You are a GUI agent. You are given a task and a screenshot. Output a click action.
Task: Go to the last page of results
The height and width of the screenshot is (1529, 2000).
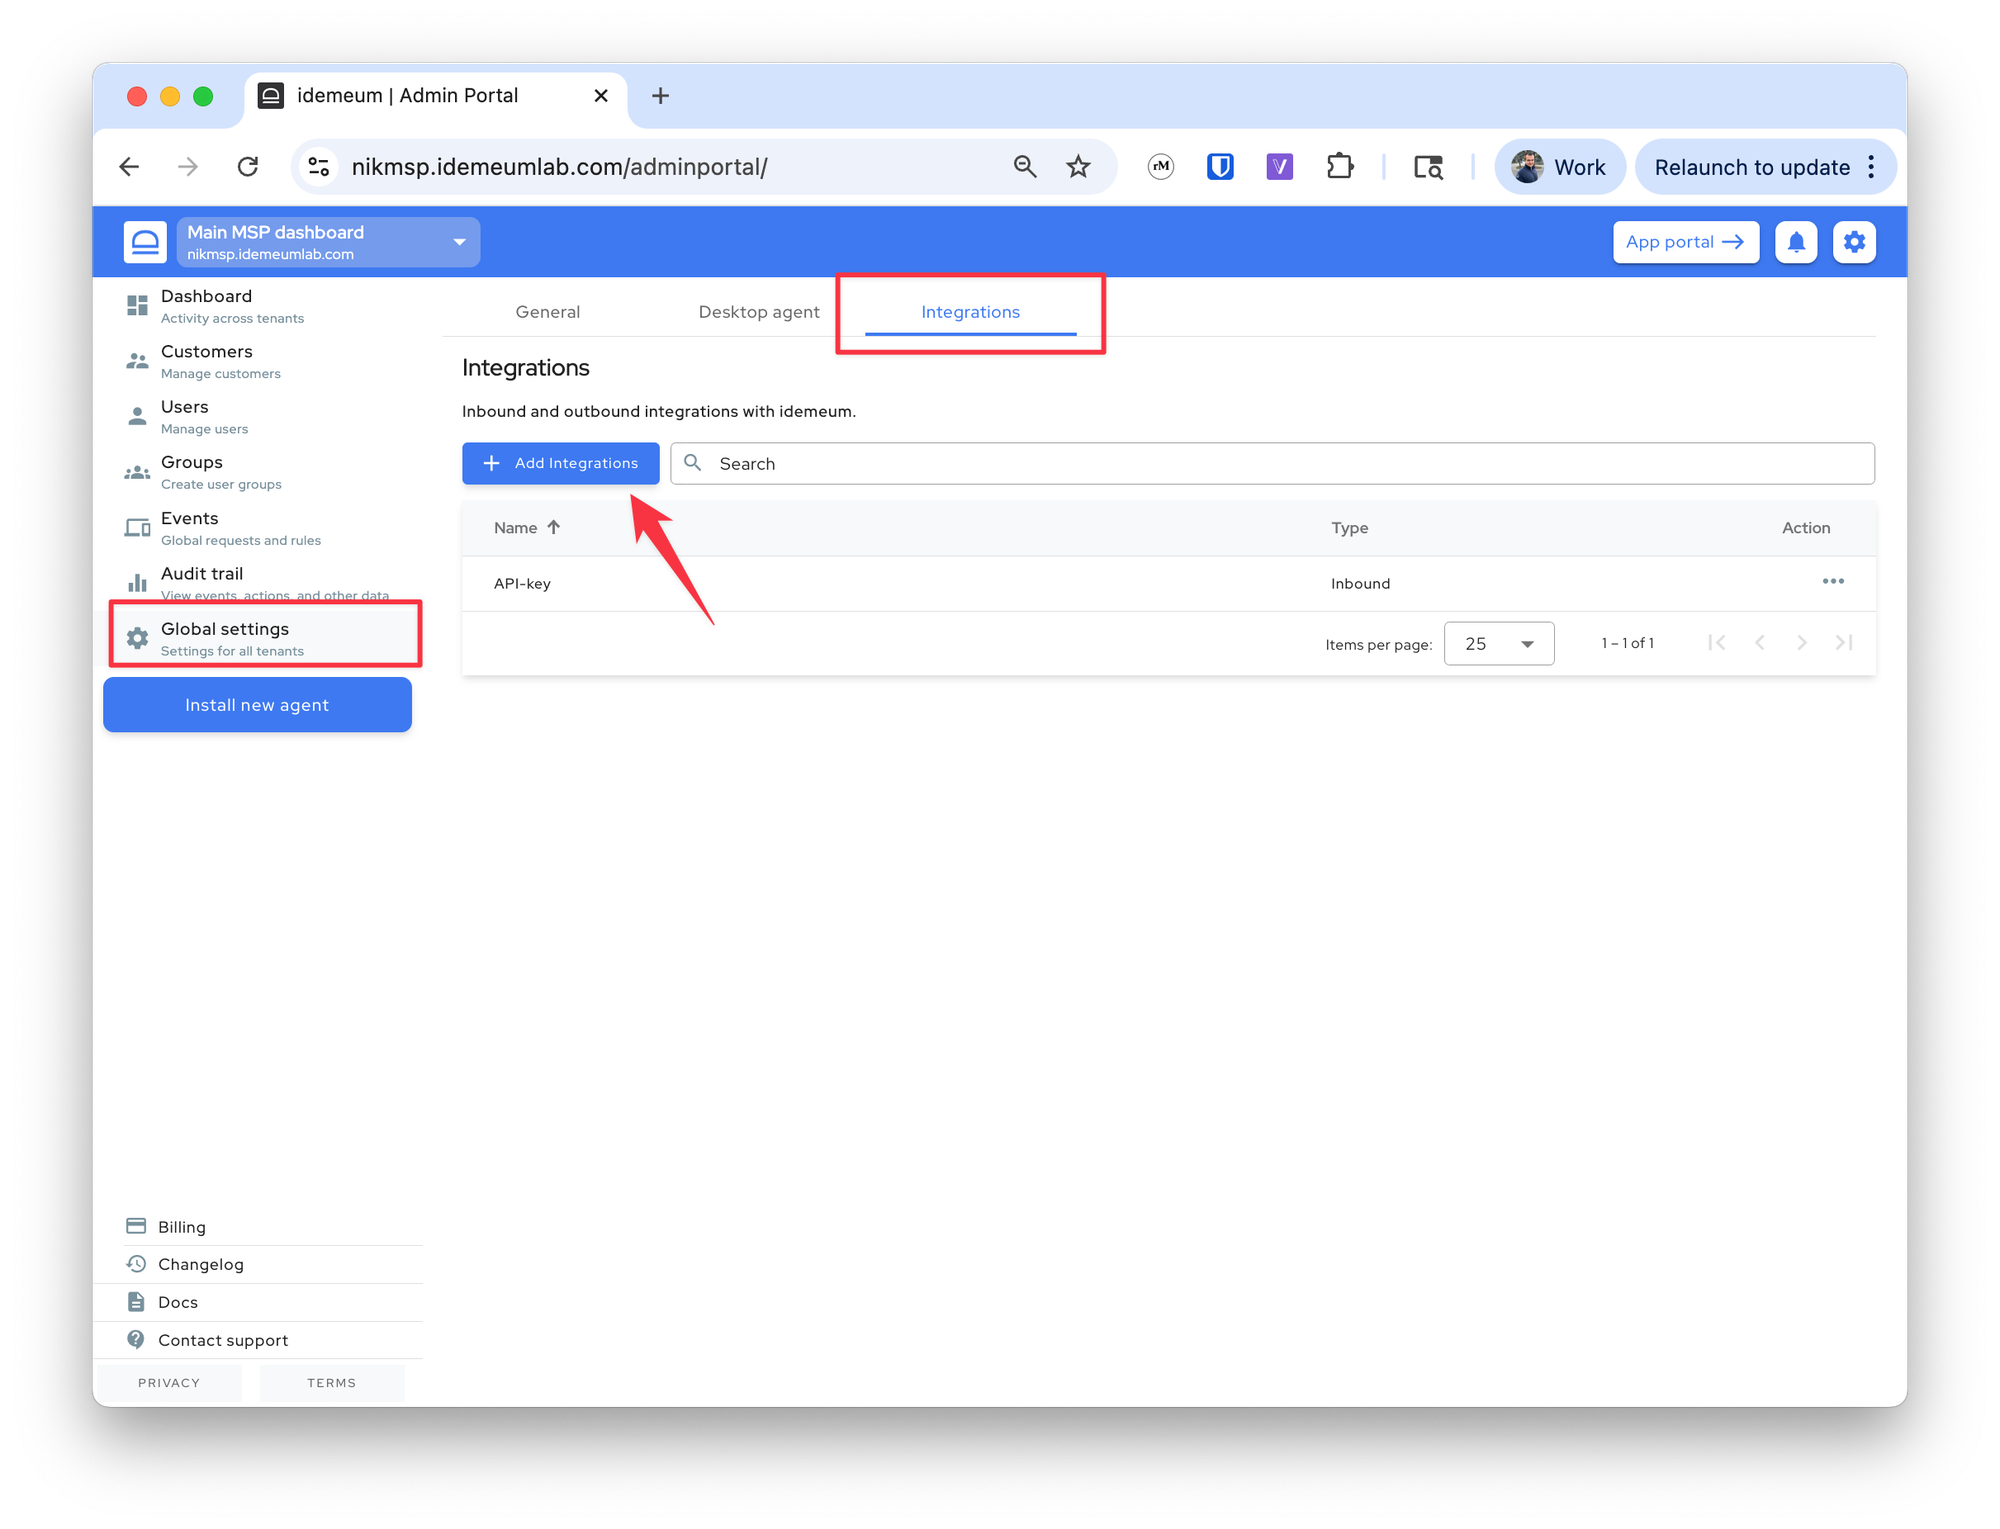(1844, 643)
